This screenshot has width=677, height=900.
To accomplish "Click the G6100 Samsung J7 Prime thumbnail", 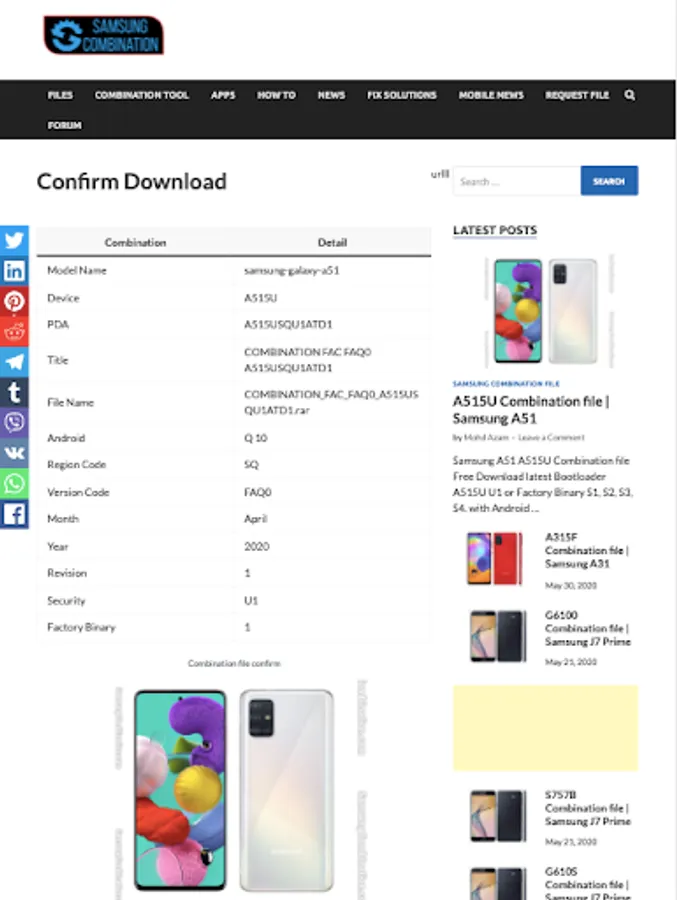I will point(497,637).
